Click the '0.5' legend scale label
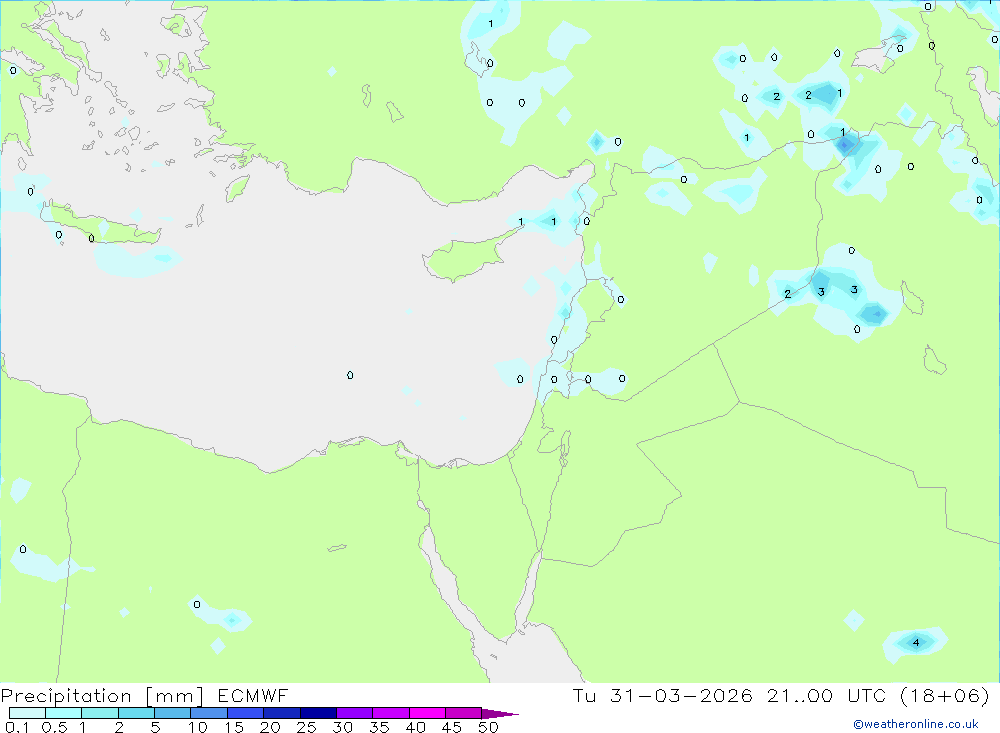Image resolution: width=1000 pixels, height=733 pixels. (x=54, y=727)
